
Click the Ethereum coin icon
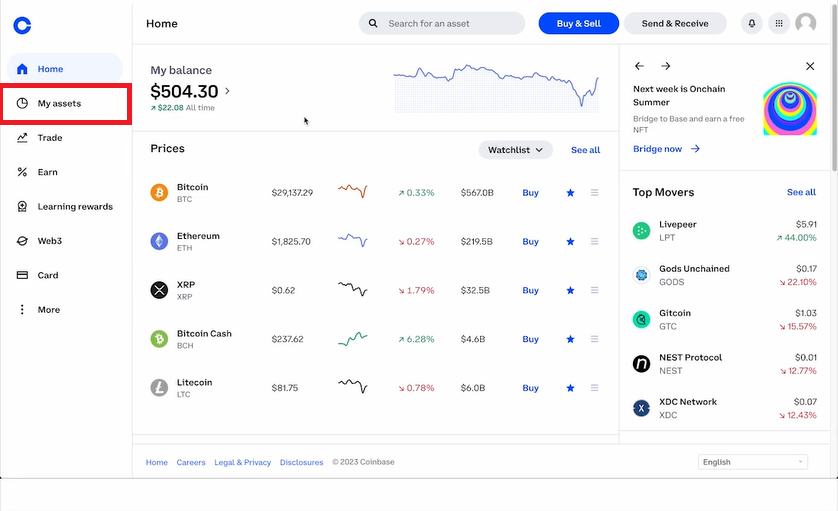click(x=159, y=241)
